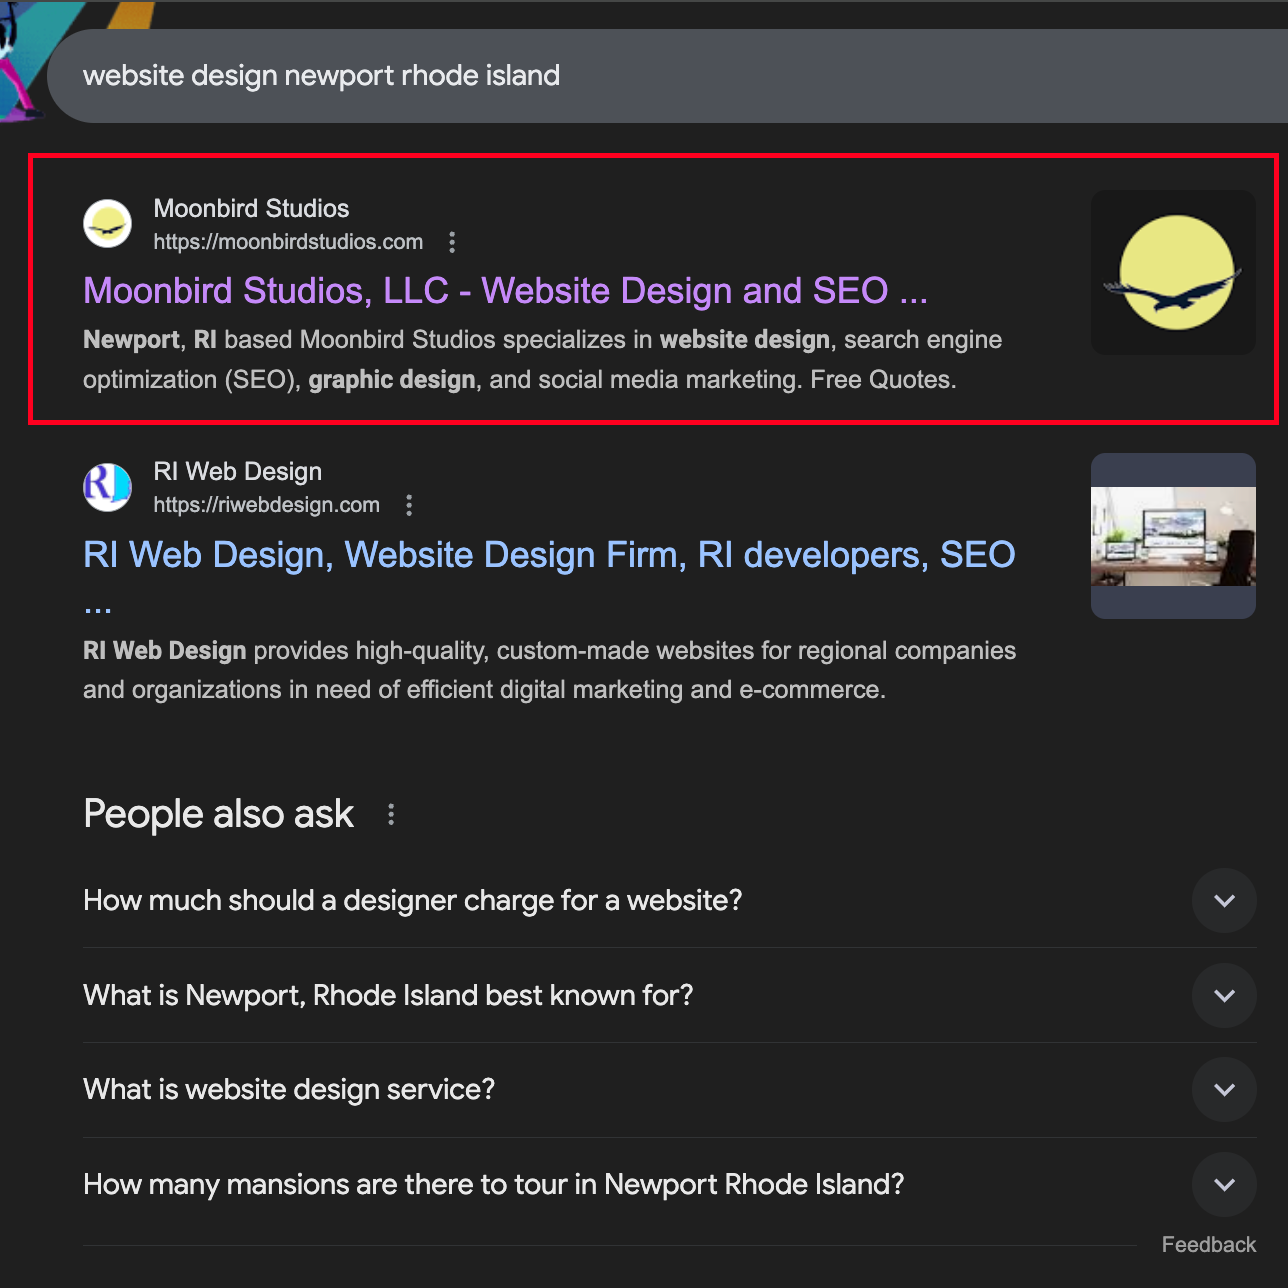This screenshot has height=1288, width=1288.
Task: Click the RI Web Design desk workspace image
Action: coord(1172,535)
